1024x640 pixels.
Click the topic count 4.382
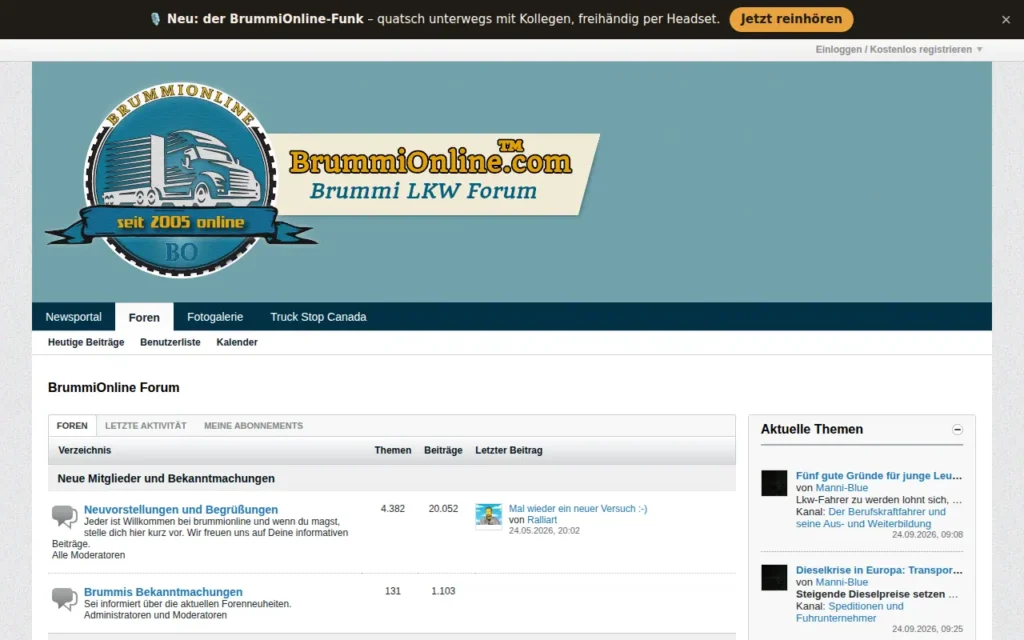(x=392, y=509)
